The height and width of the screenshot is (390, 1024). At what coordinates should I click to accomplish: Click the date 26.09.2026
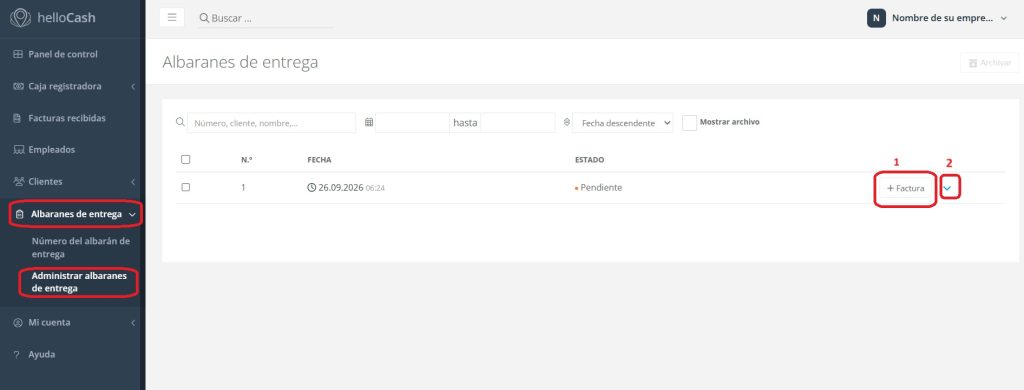tap(340, 187)
